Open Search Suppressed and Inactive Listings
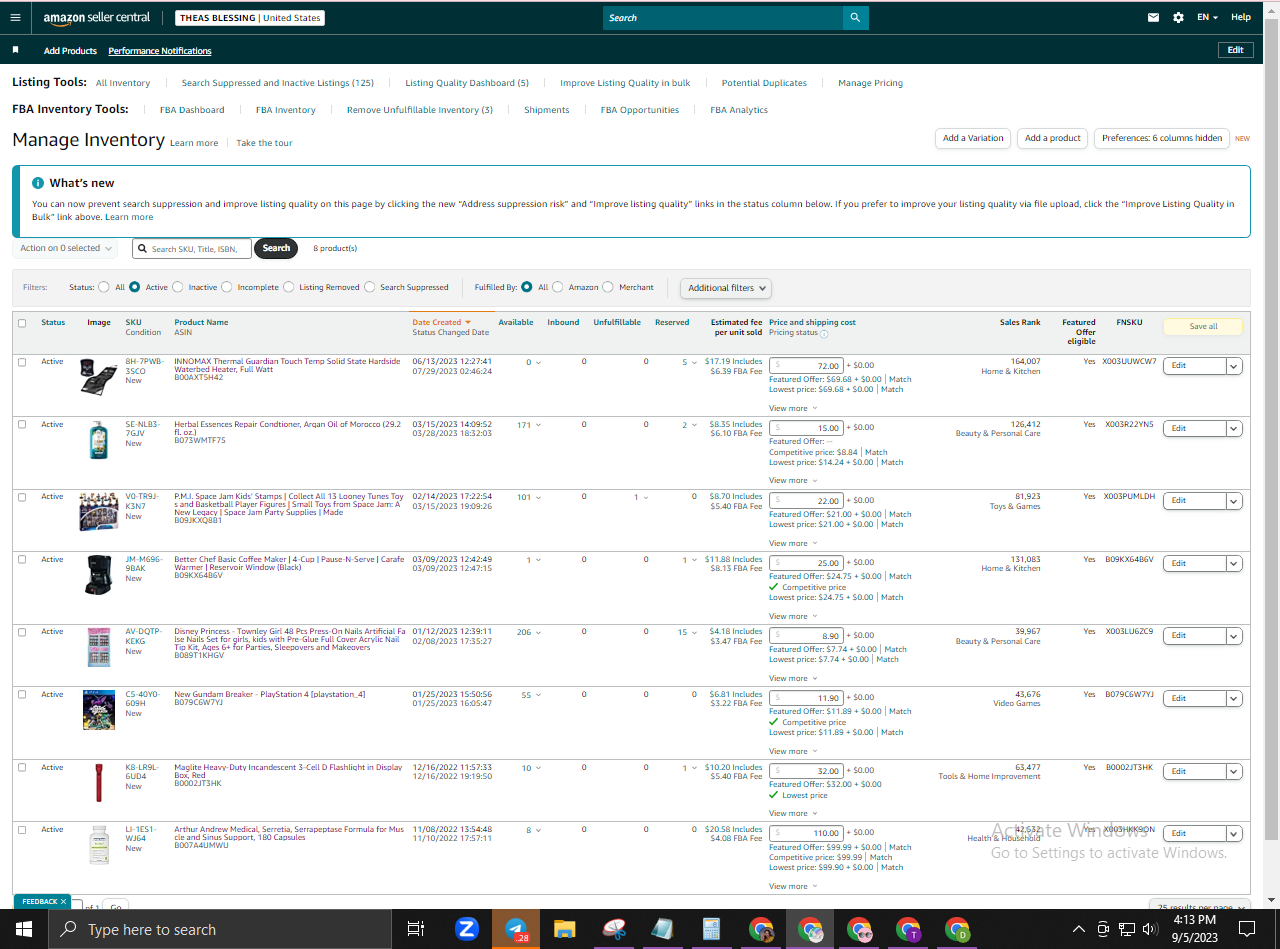Image resolution: width=1280 pixels, height=949 pixels. click(x=278, y=83)
